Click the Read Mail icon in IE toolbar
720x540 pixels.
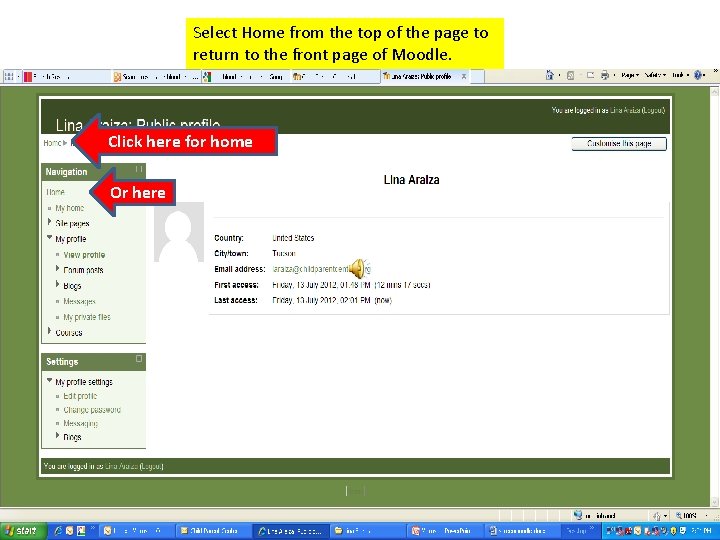click(x=591, y=75)
